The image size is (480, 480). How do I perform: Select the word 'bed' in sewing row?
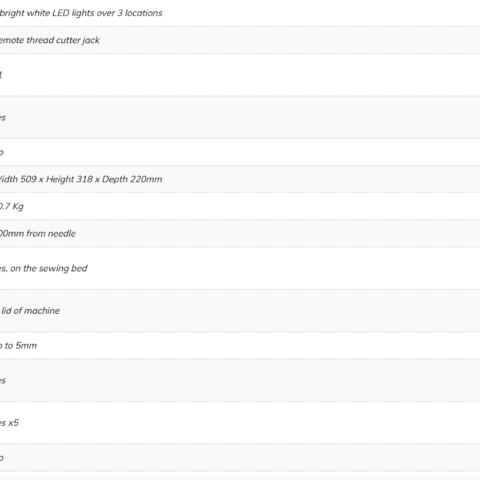pos(80,268)
